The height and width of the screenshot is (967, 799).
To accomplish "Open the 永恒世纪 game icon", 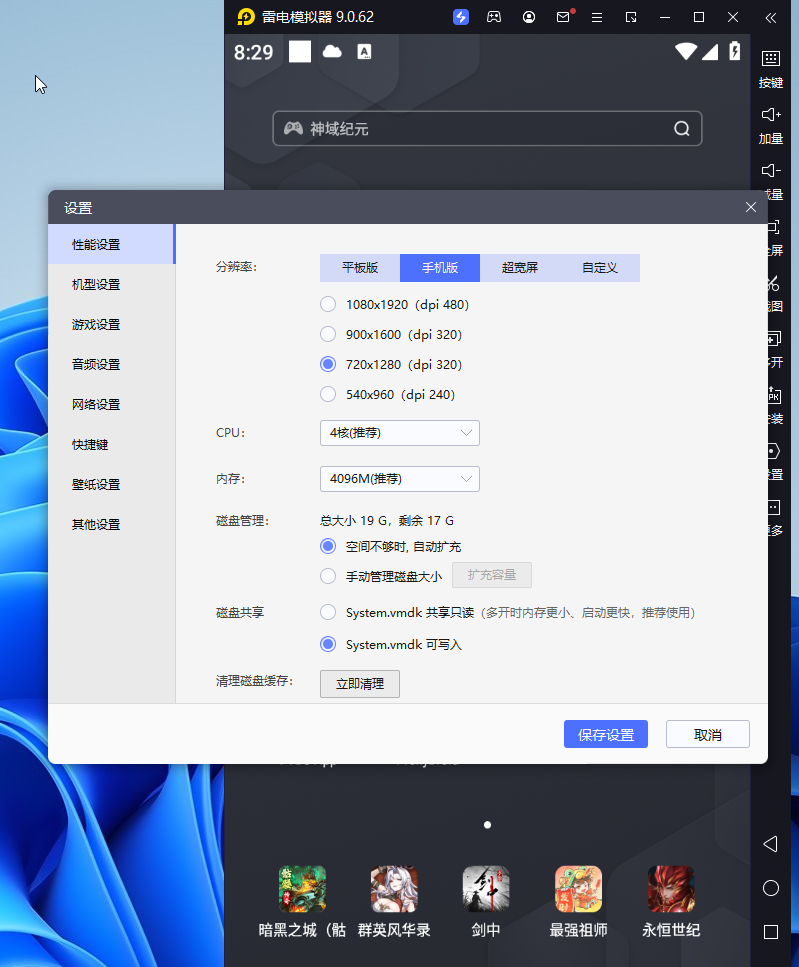I will [671, 889].
